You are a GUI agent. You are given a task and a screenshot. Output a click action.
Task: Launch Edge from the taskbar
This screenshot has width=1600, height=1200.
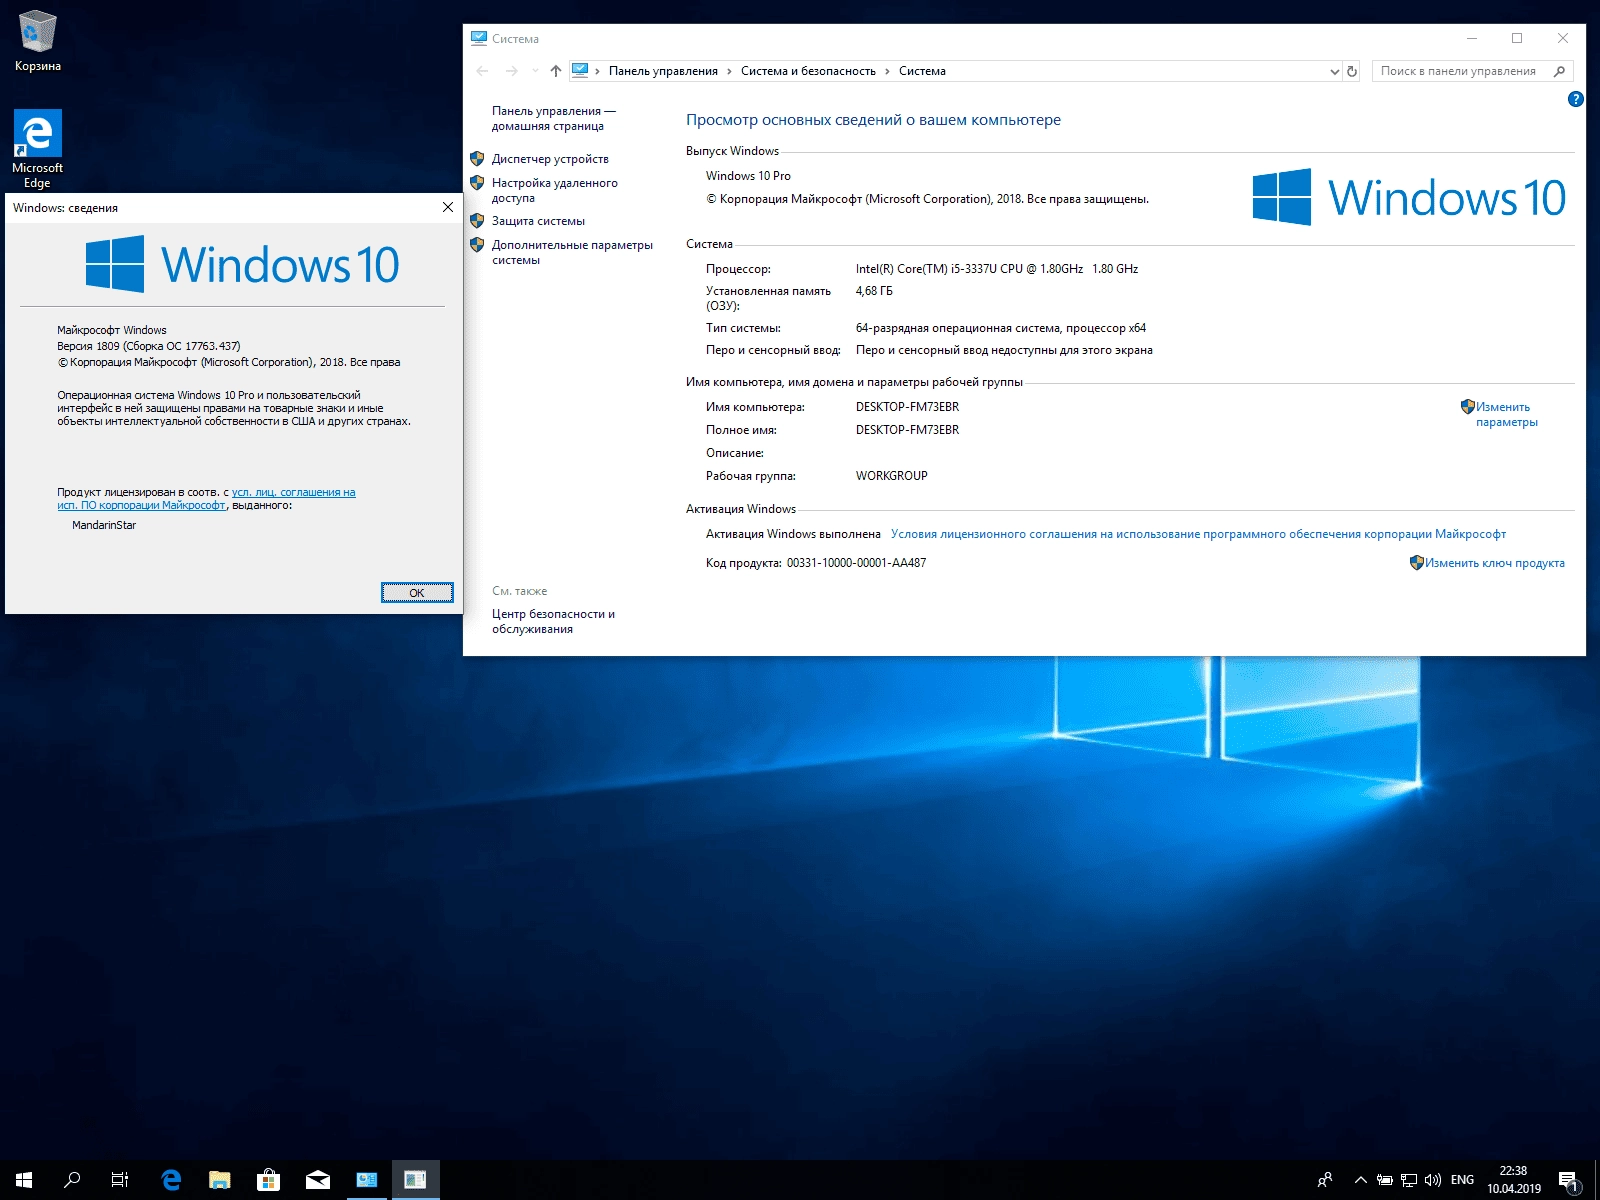click(171, 1180)
